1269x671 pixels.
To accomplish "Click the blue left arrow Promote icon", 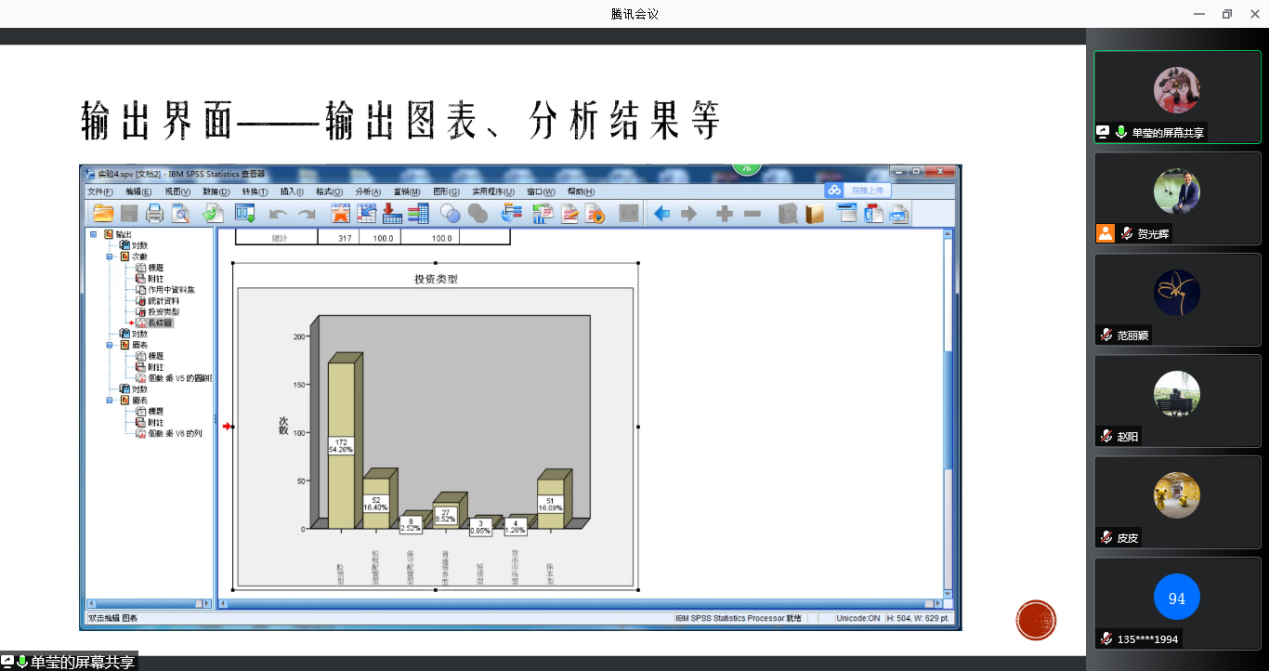I will coord(661,213).
